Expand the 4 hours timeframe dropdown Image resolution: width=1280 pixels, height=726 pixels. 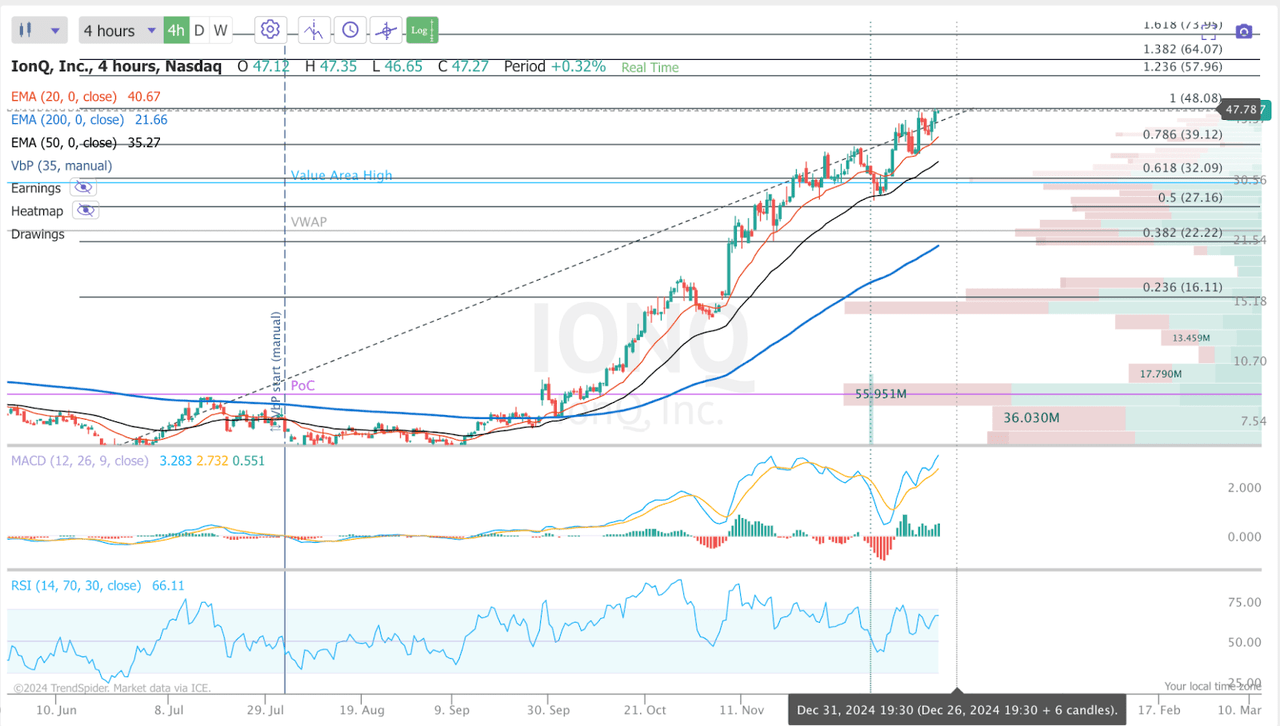(x=119, y=30)
